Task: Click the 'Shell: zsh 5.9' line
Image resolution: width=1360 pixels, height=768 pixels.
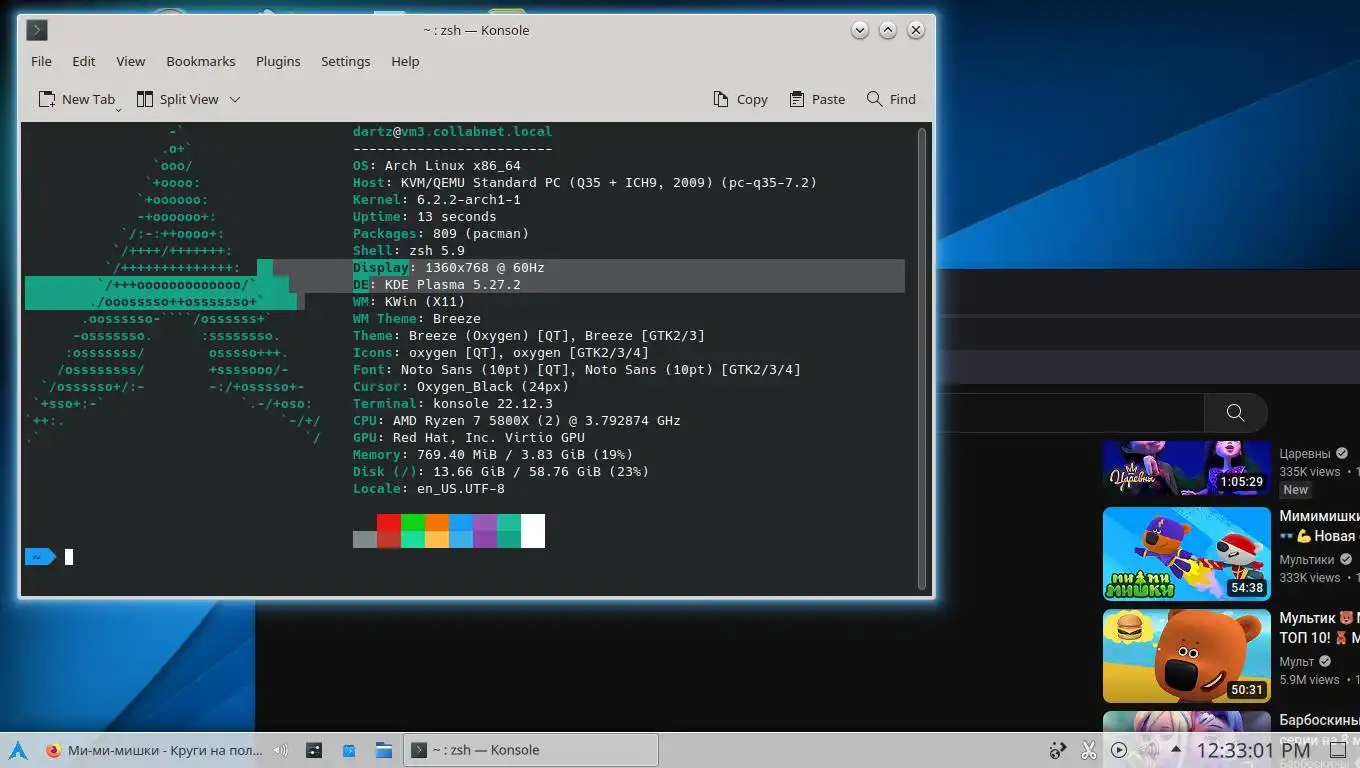Action: 409,251
